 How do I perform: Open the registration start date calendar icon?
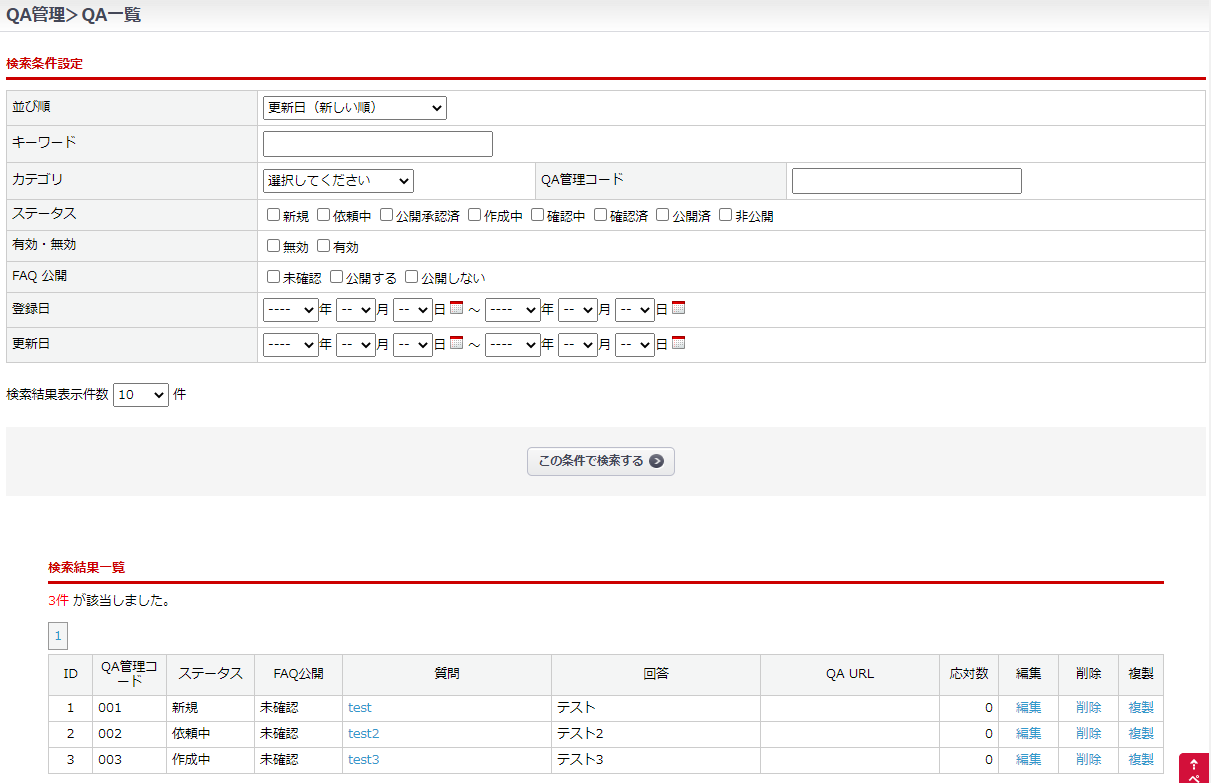pos(457,309)
